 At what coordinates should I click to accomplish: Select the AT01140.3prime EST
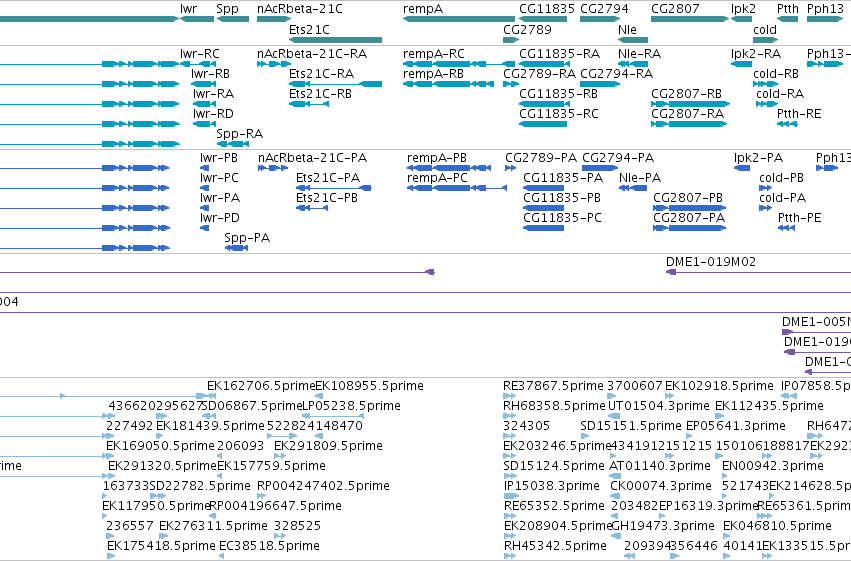tap(615, 476)
